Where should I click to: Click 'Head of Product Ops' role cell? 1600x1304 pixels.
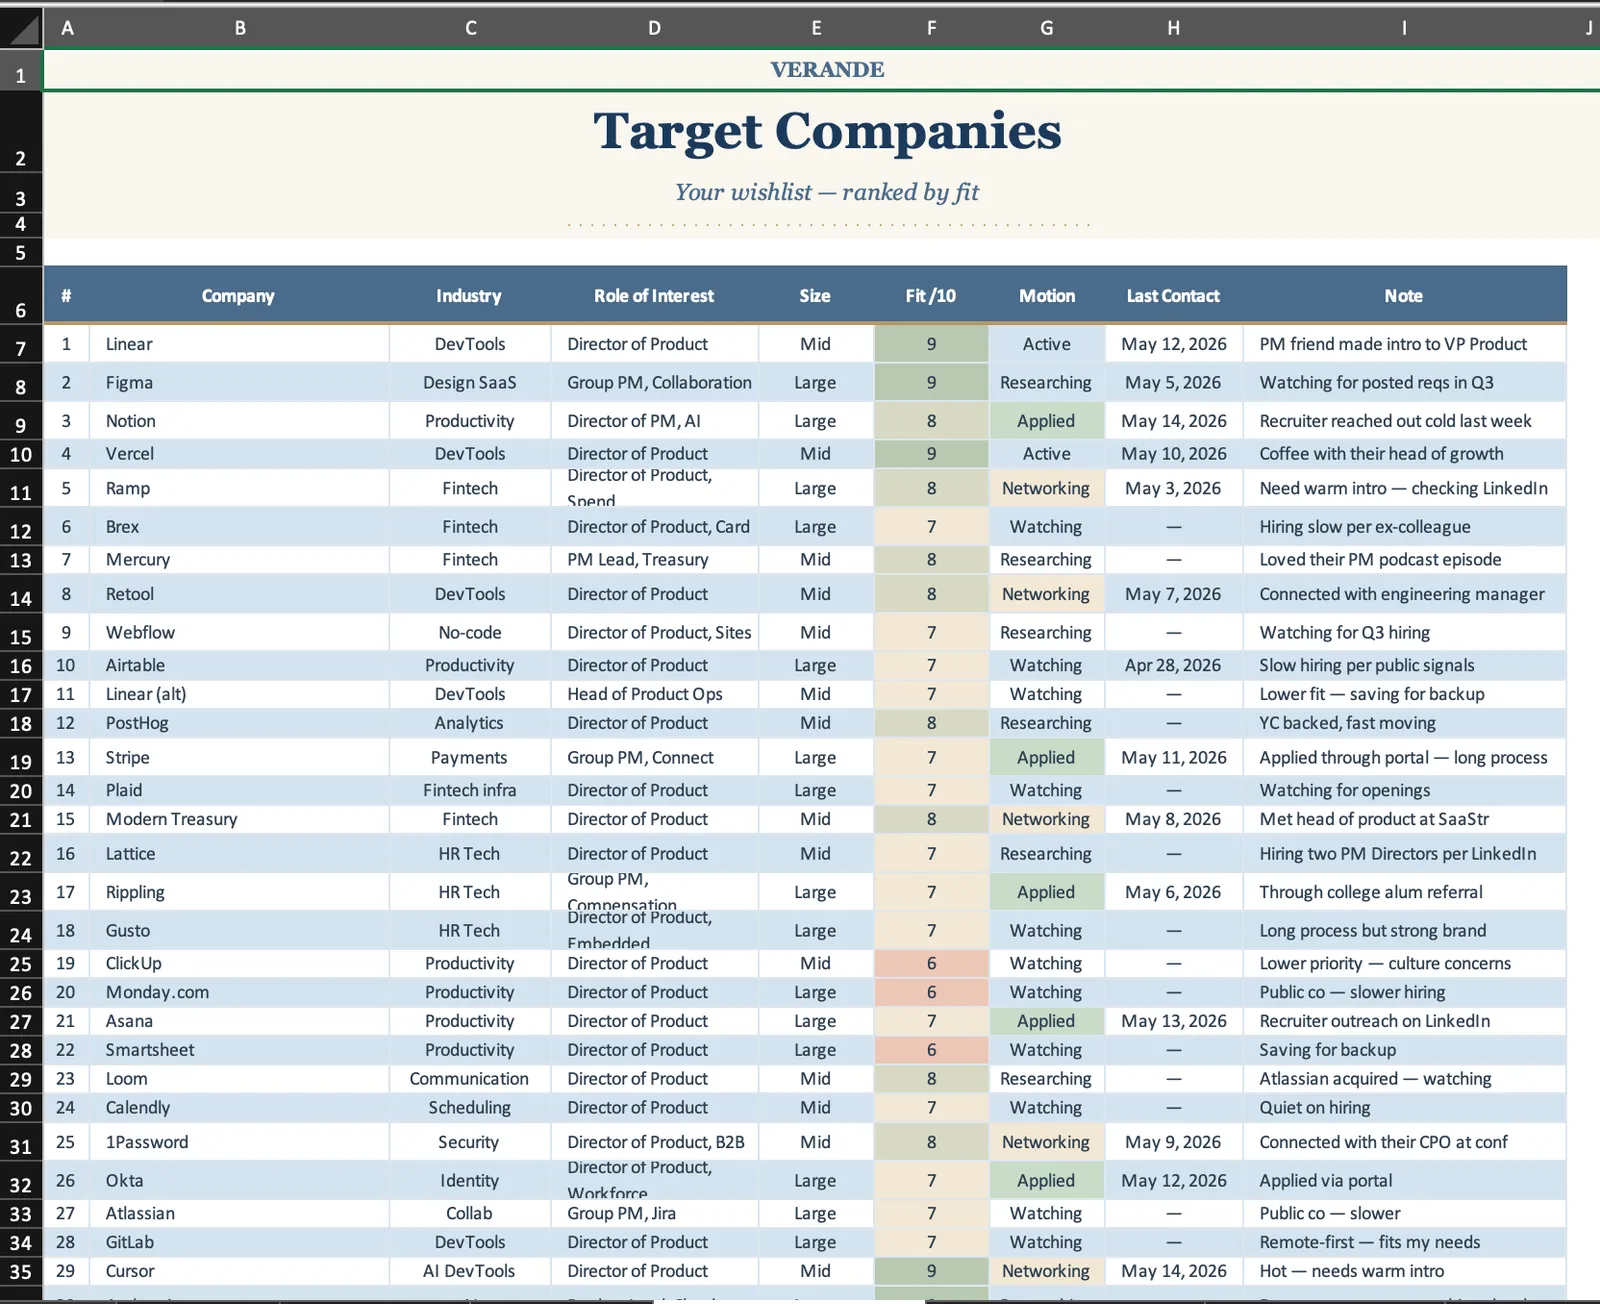[x=654, y=694]
